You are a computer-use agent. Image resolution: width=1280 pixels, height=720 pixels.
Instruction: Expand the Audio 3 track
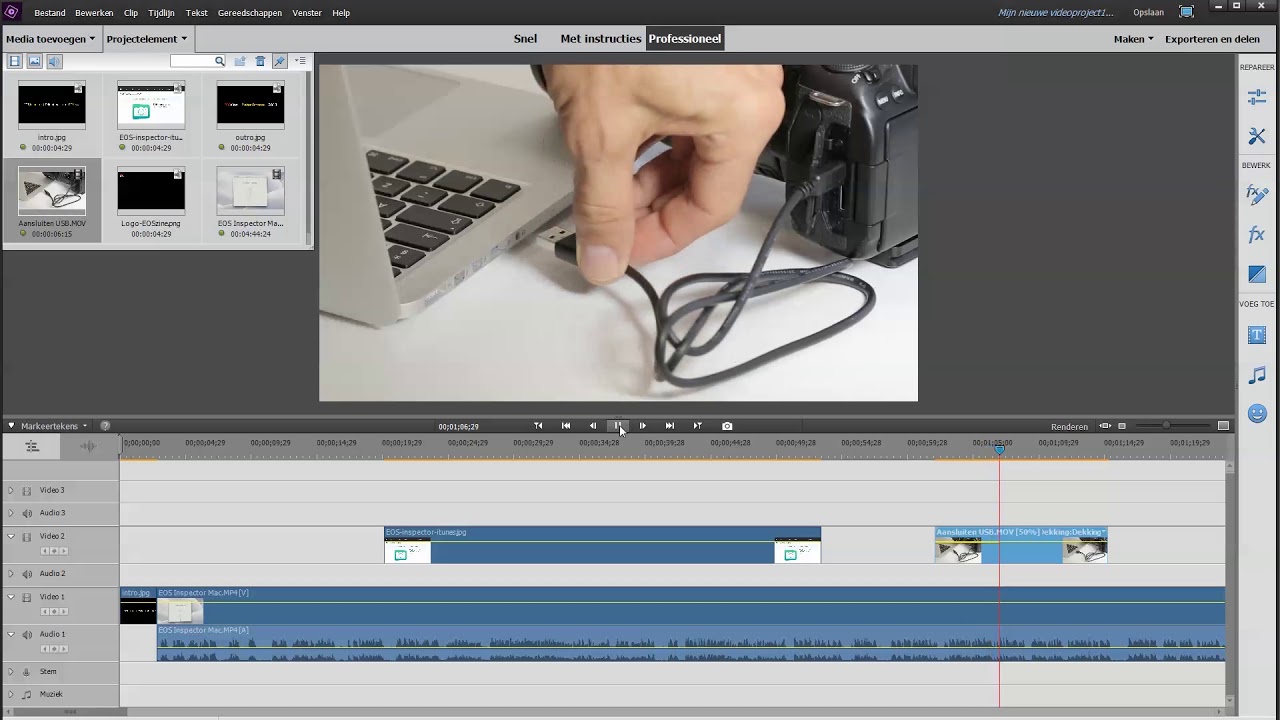pos(11,513)
